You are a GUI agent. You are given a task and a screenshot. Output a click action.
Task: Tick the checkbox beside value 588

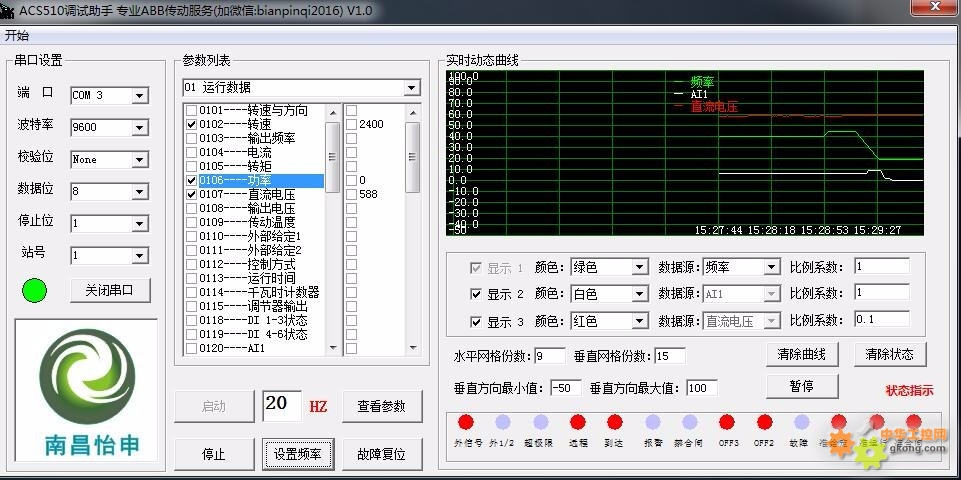[x=351, y=194]
